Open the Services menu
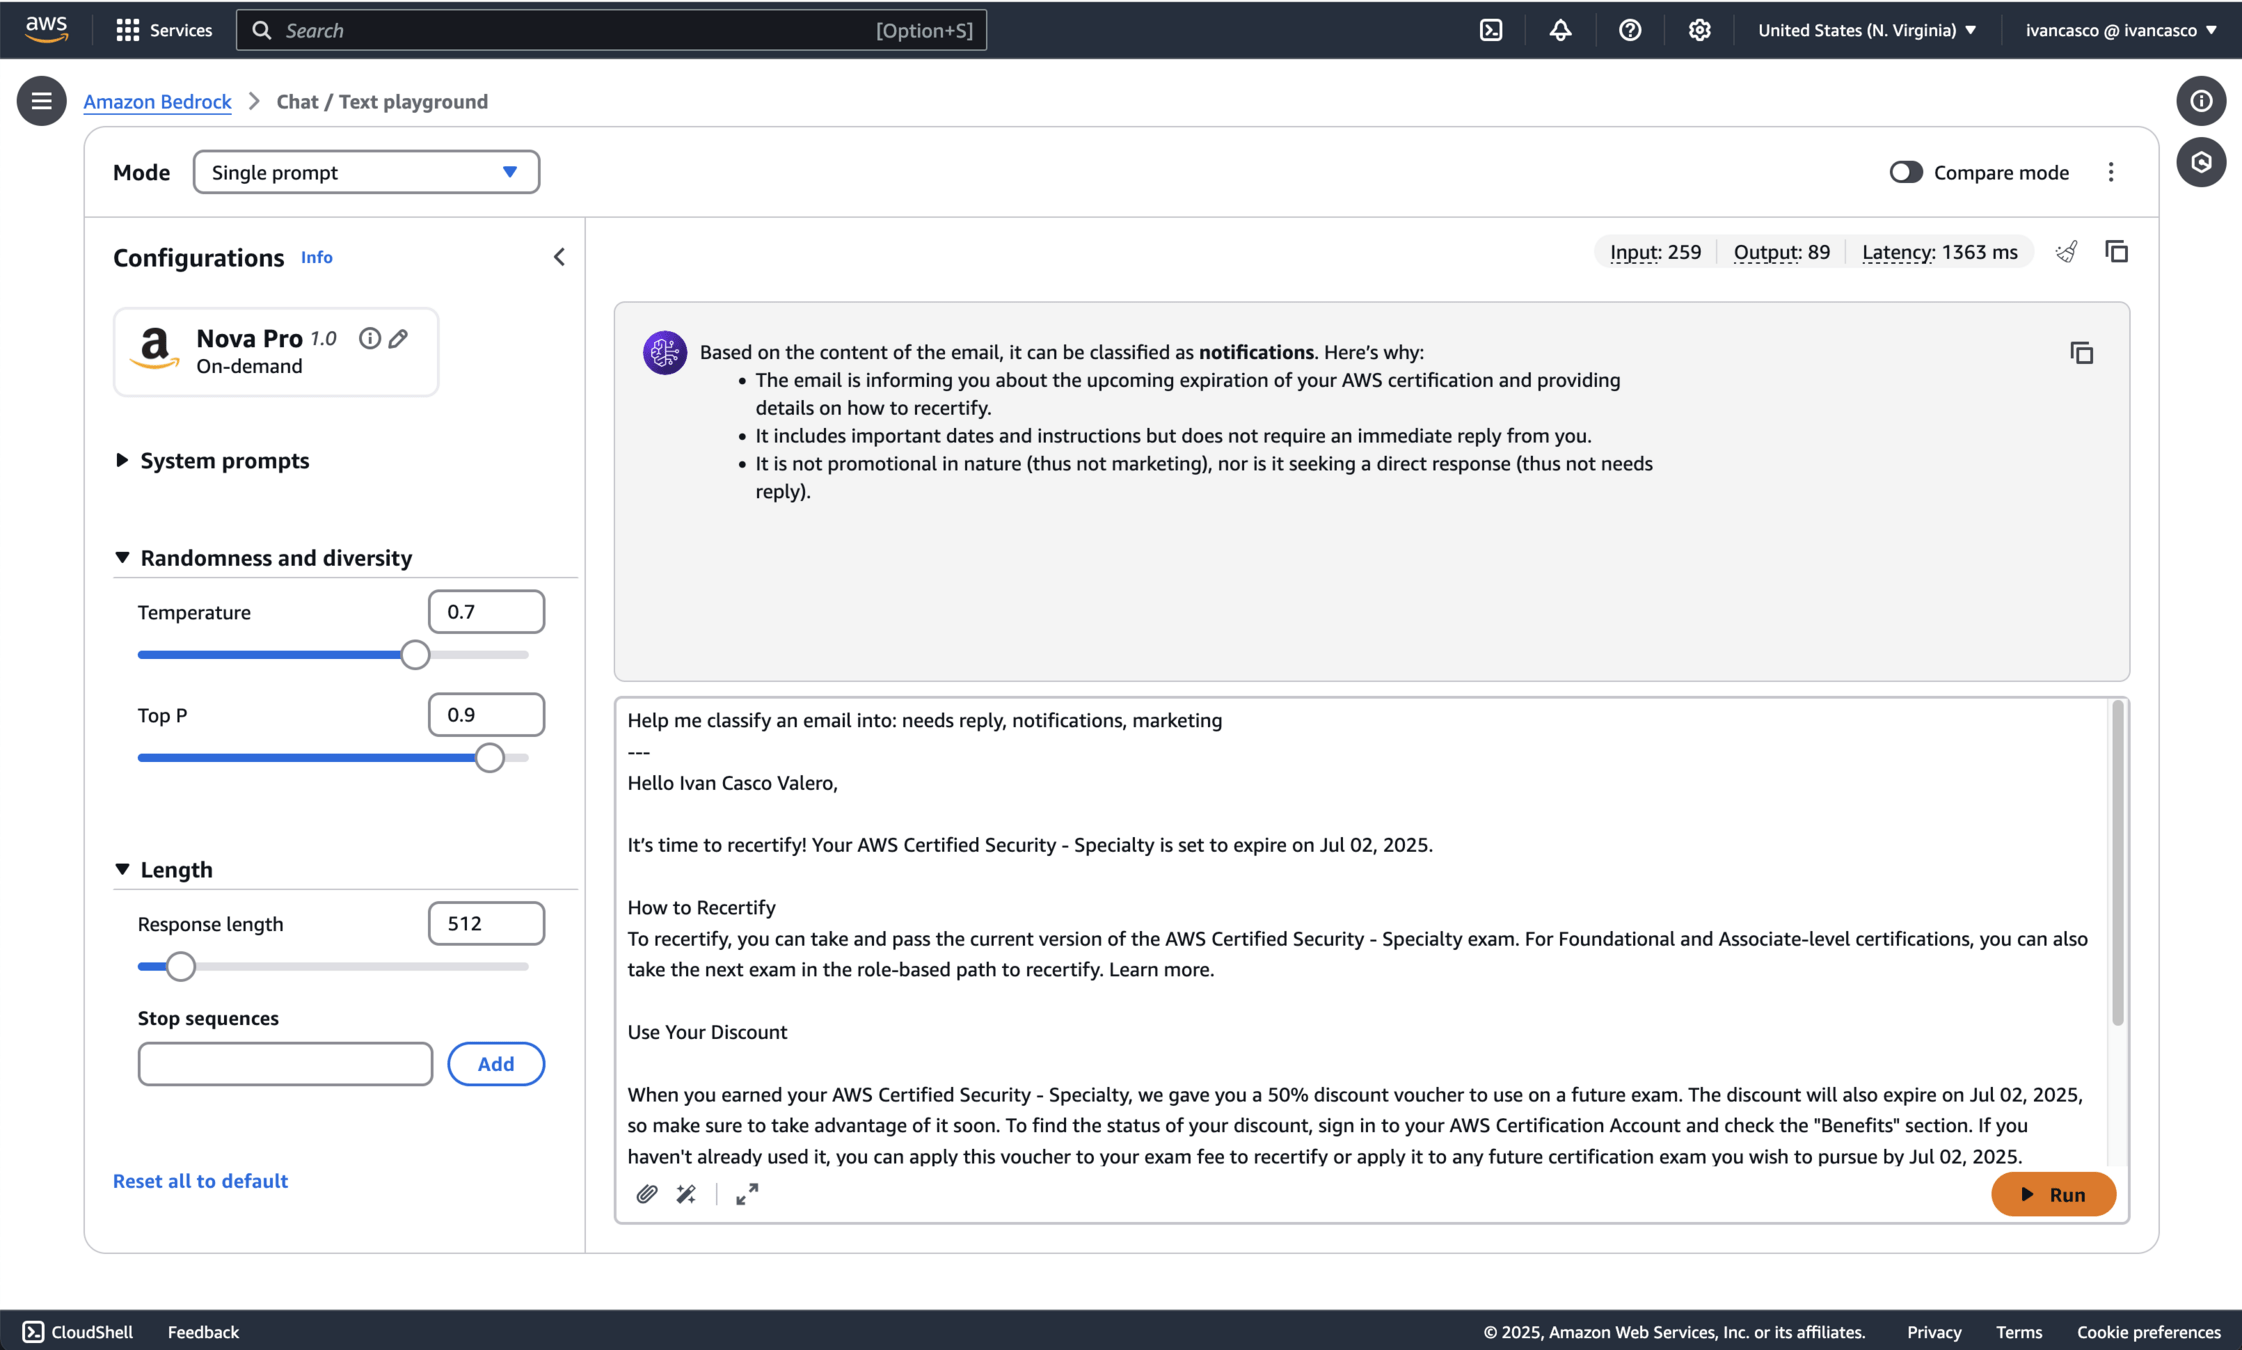 click(x=164, y=30)
